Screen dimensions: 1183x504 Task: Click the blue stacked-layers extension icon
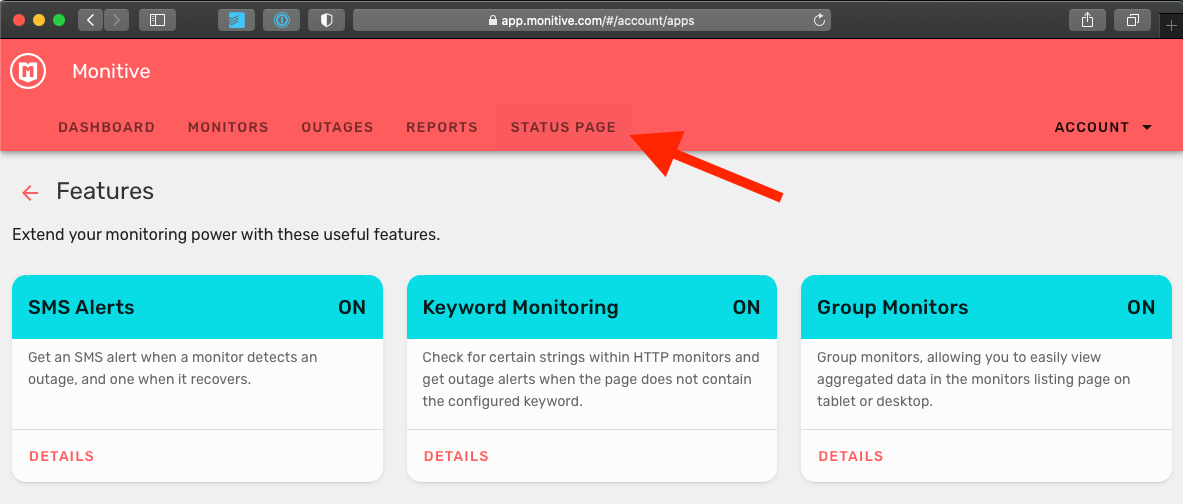click(237, 20)
